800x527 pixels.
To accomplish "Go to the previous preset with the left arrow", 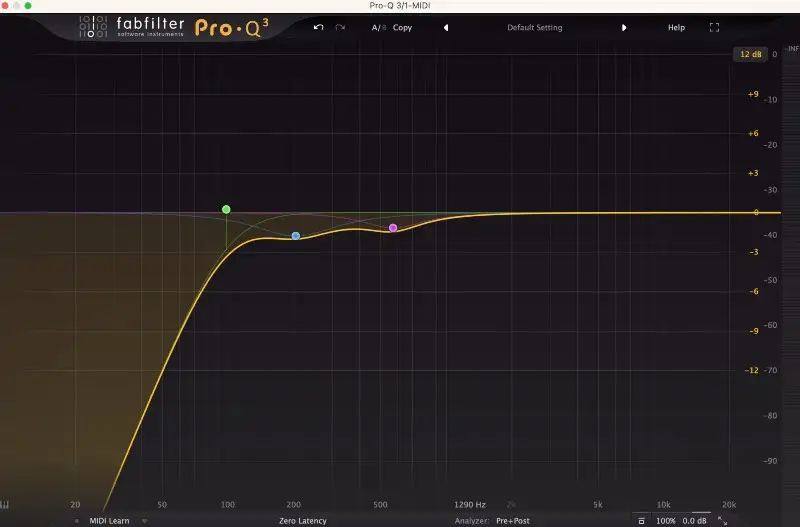I will click(446, 27).
